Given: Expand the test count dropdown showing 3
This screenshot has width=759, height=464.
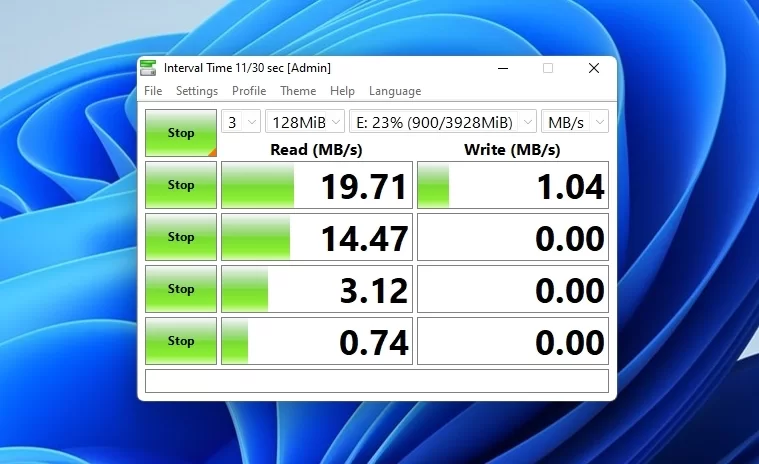Looking at the screenshot, I should pyautogui.click(x=241, y=122).
